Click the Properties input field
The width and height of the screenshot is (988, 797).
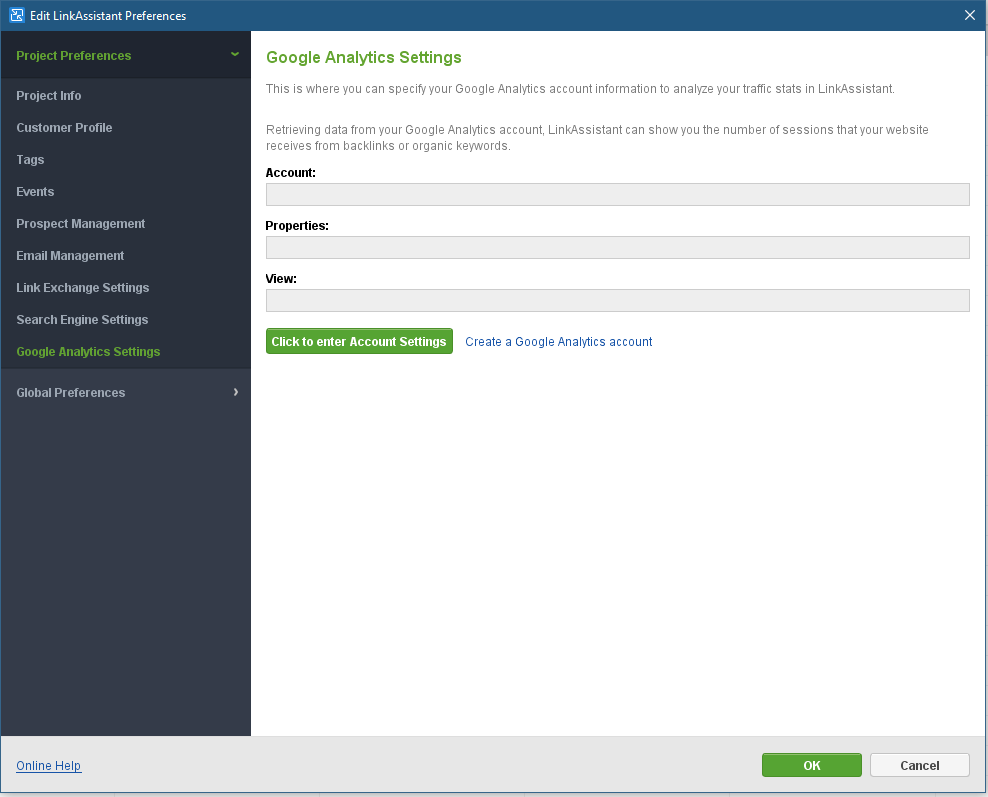click(x=618, y=248)
